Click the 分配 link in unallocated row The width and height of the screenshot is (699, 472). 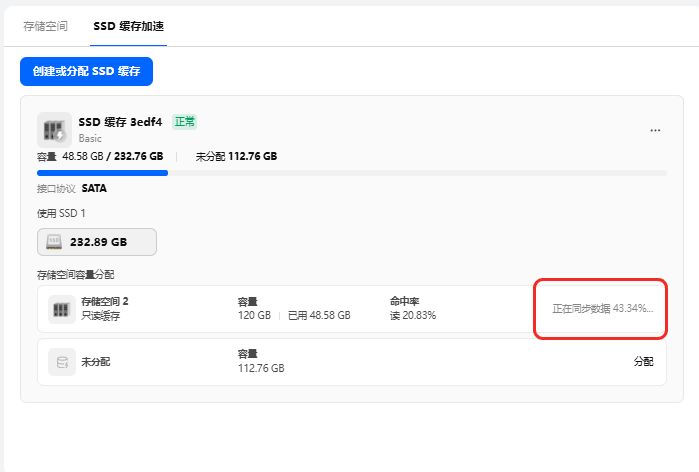(x=643, y=361)
